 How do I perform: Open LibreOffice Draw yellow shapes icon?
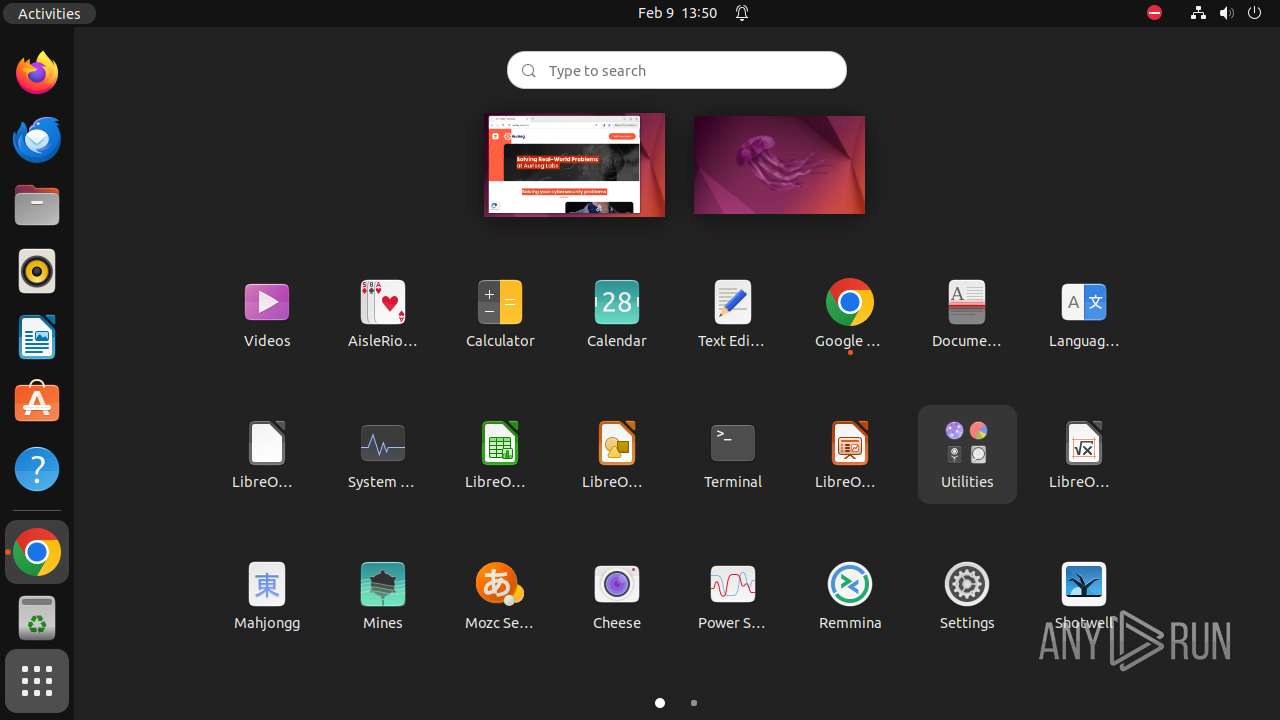[617, 455]
